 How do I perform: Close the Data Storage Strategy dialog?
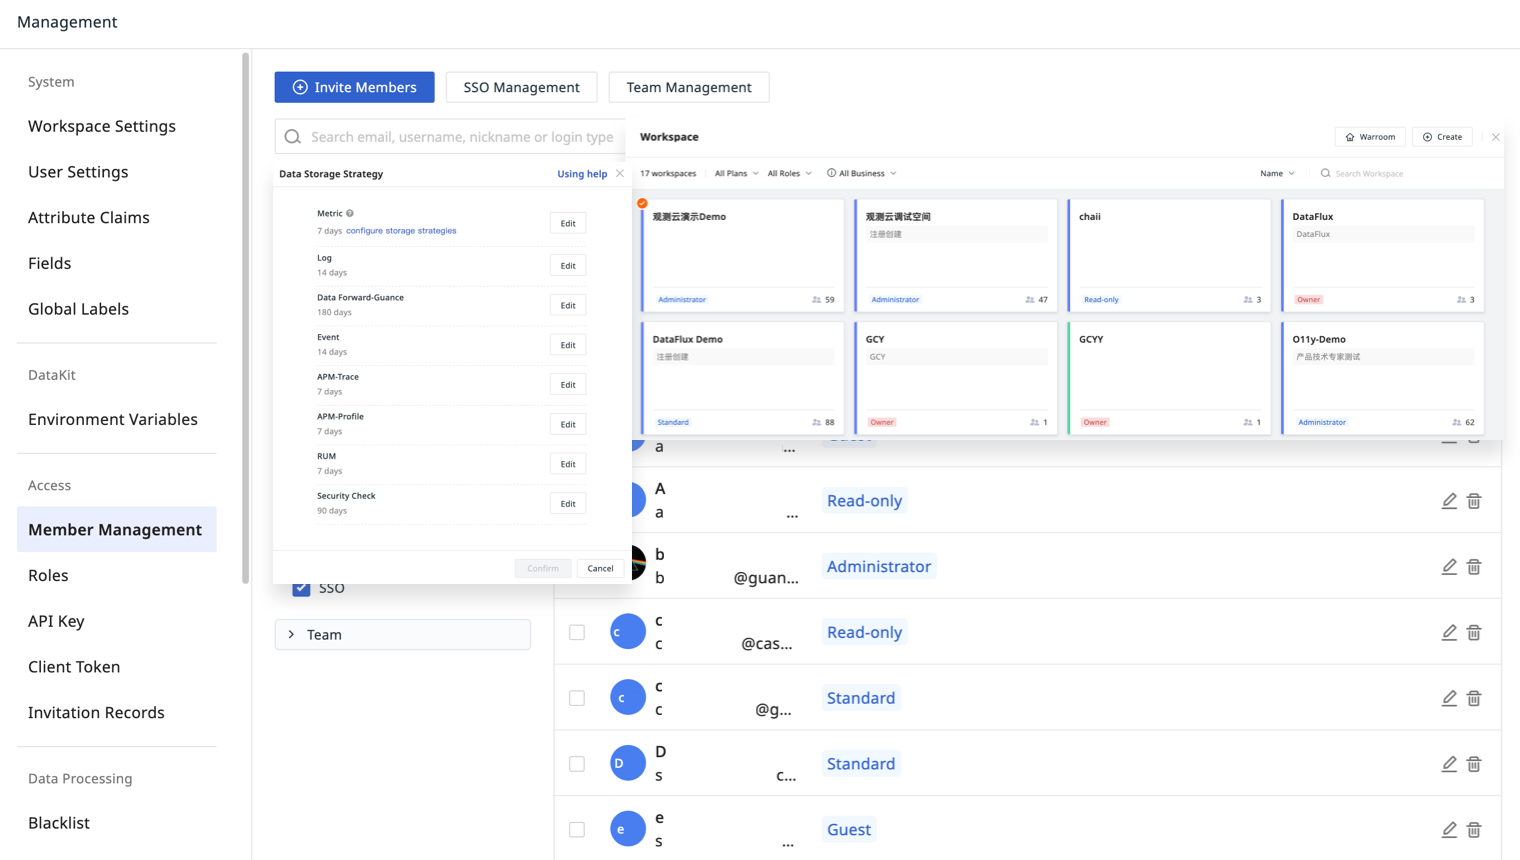tap(620, 174)
